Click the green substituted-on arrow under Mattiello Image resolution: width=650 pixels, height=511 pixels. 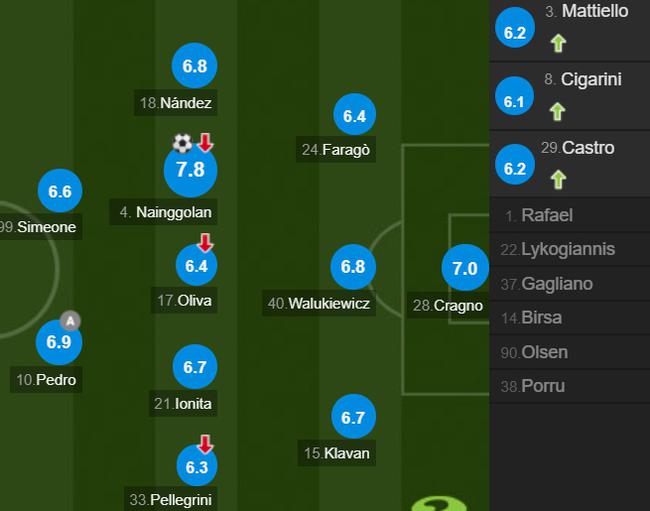point(558,43)
